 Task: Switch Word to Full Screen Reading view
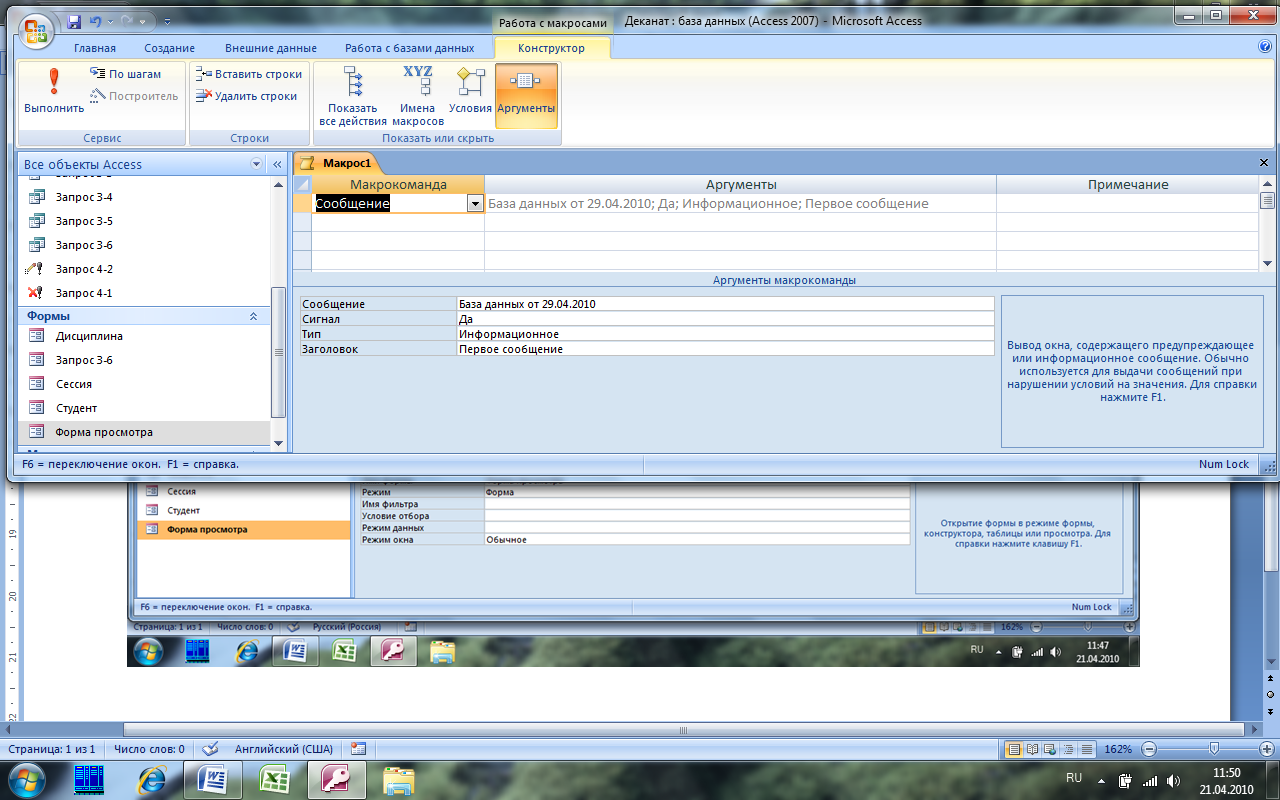click(1033, 749)
